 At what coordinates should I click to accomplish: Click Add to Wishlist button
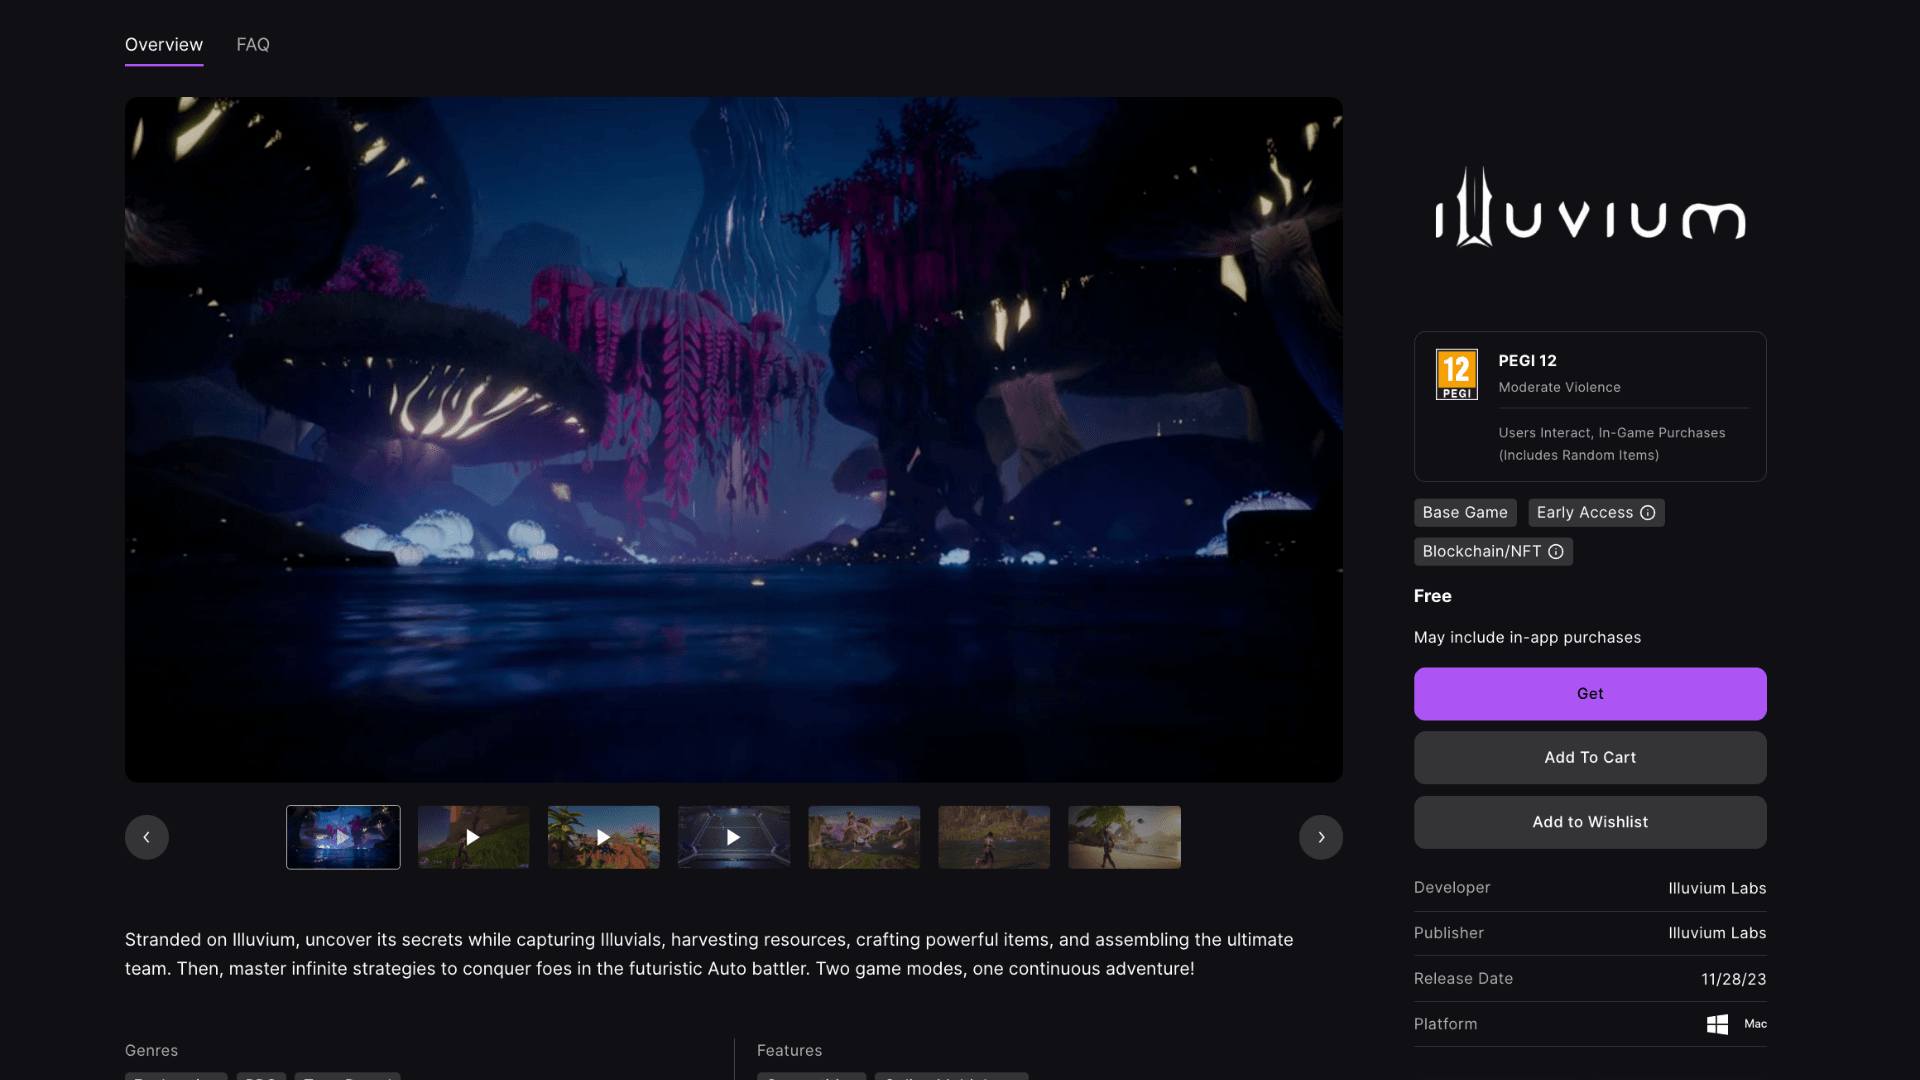coord(1589,822)
